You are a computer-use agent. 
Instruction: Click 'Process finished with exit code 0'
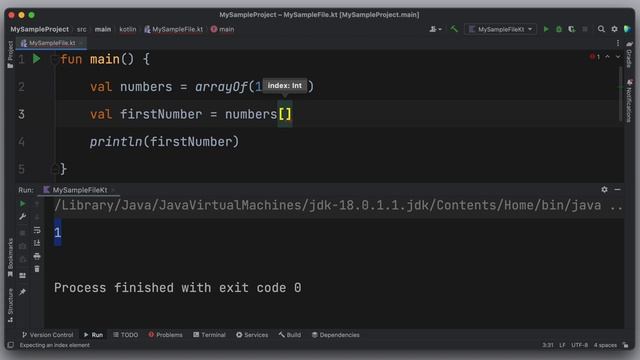[178, 288]
